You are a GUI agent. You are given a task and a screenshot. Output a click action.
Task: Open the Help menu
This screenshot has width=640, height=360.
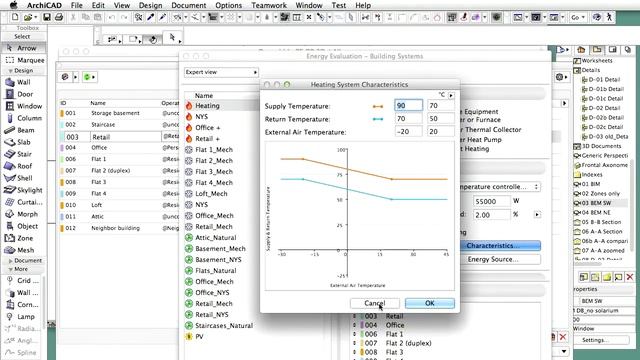click(x=363, y=5)
